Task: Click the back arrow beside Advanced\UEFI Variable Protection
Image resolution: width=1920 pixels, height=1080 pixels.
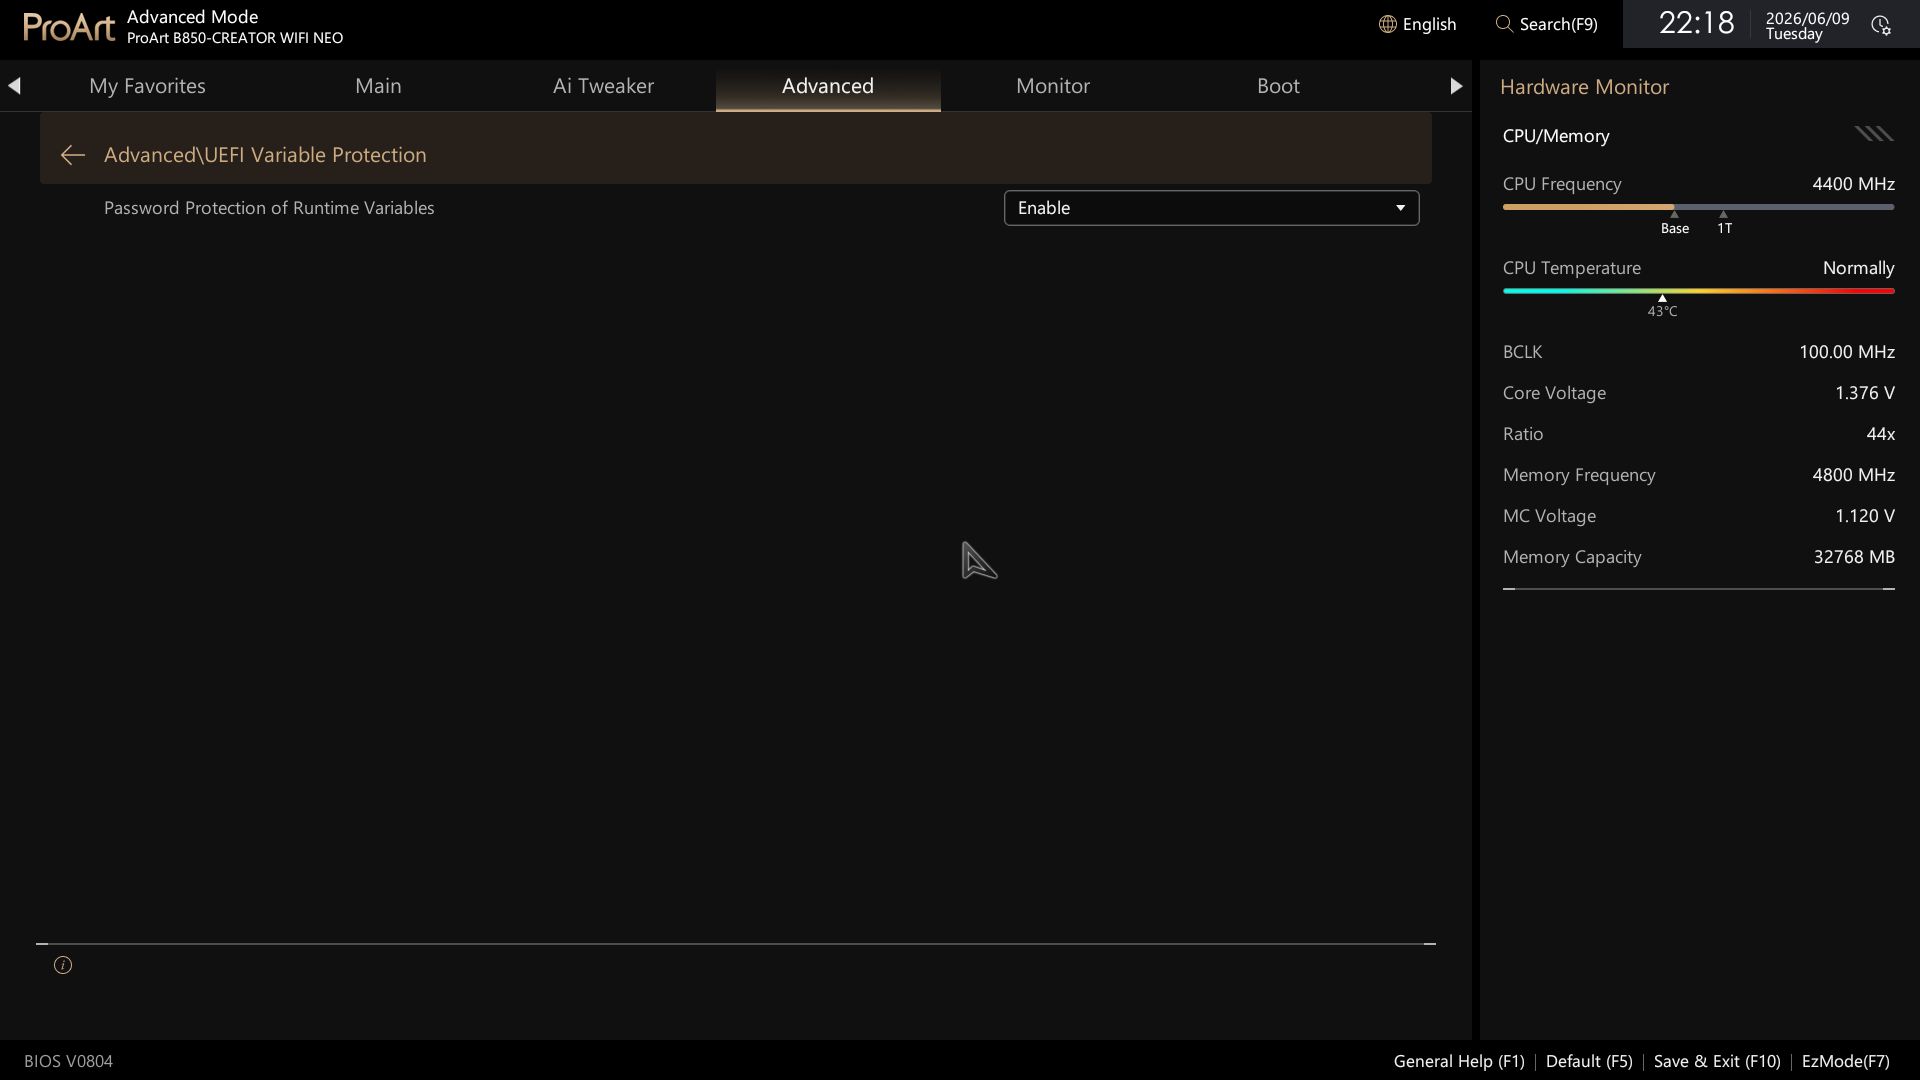Action: coord(72,155)
